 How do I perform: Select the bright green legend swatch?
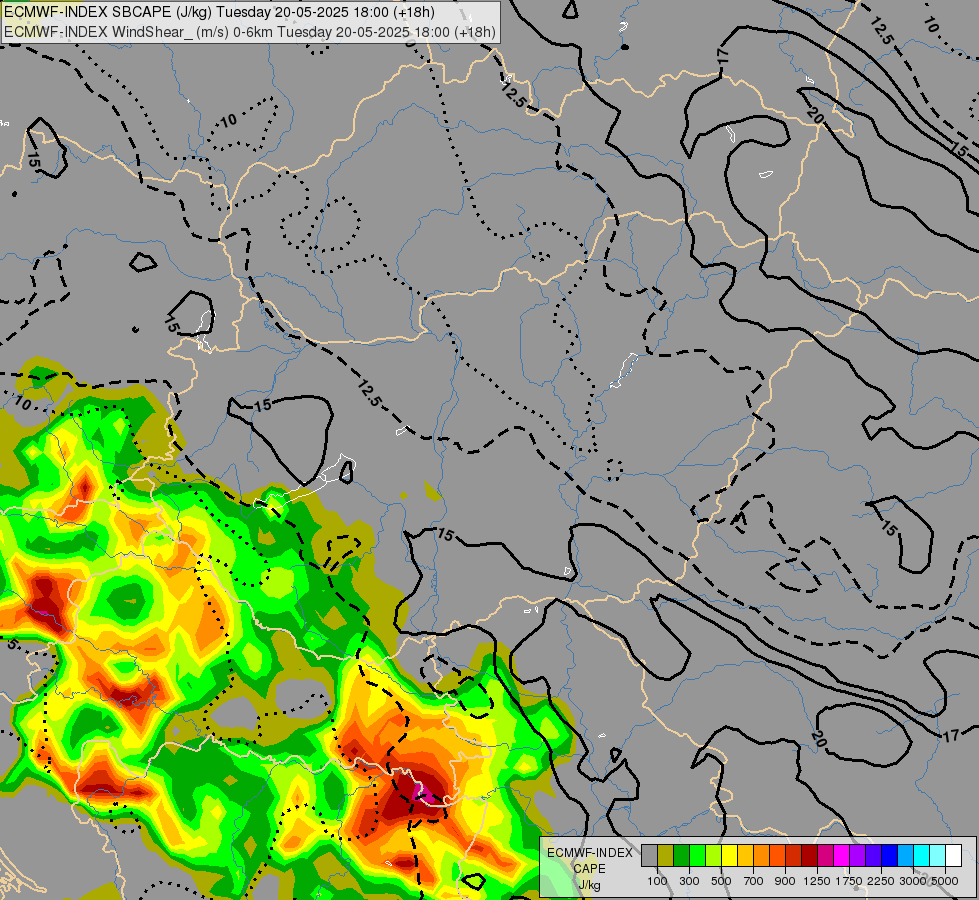click(697, 856)
